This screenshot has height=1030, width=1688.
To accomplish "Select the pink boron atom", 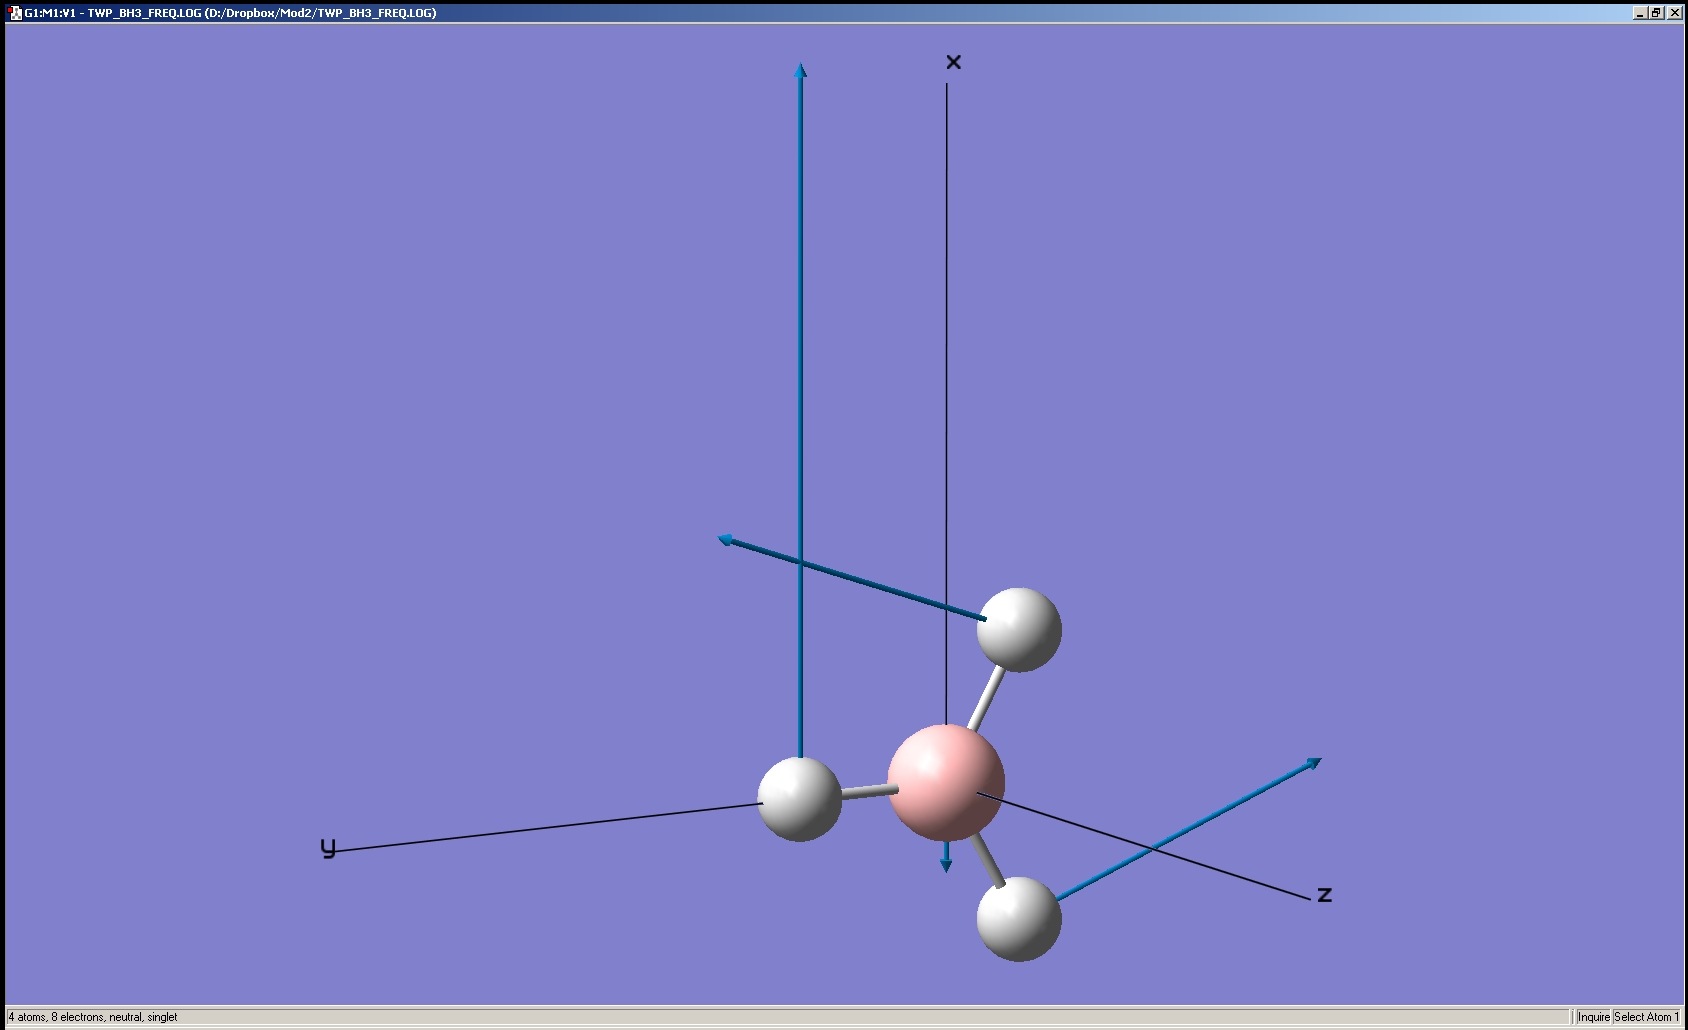I will pos(946,783).
